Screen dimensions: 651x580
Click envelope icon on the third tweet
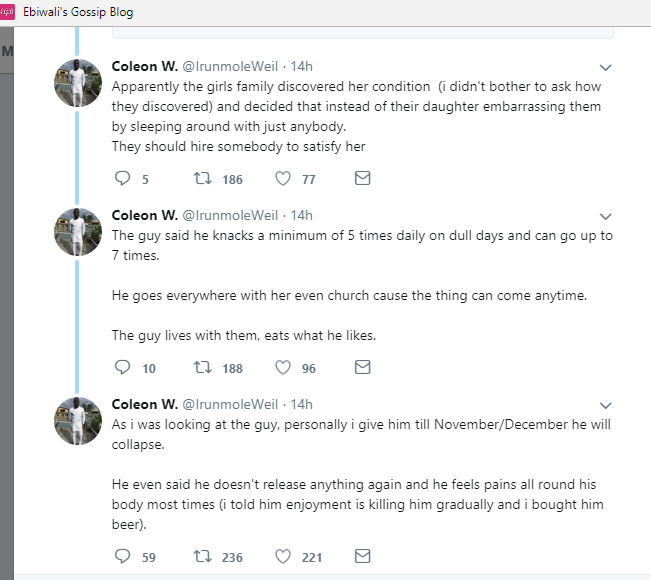tap(363, 557)
